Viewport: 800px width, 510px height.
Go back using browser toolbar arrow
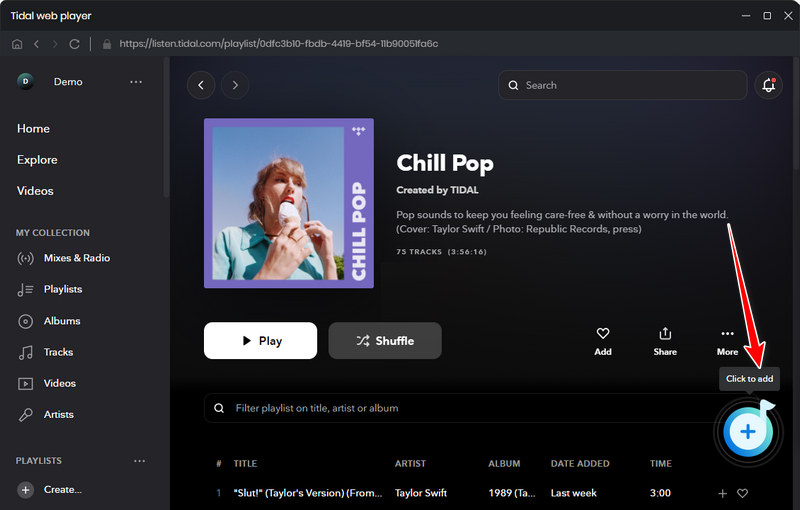tap(36, 44)
